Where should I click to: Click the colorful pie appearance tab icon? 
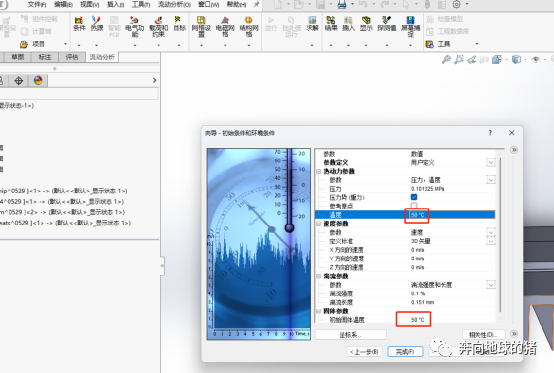[38, 81]
